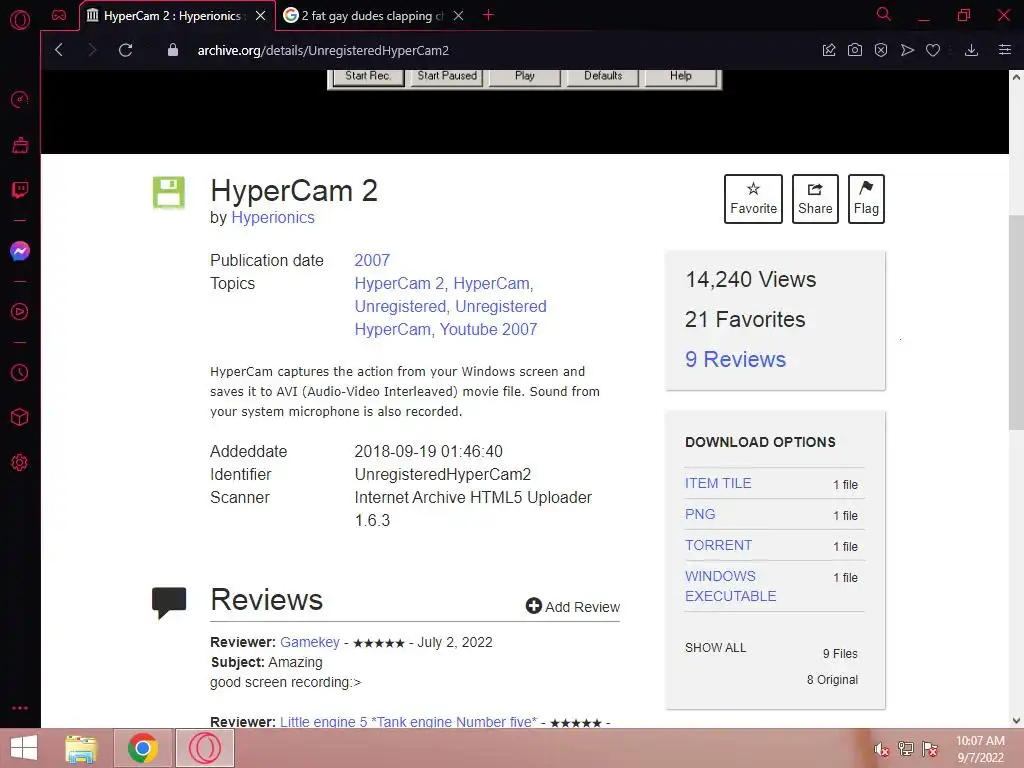The height and width of the screenshot is (768, 1024).
Task: Click the Defaults button in preview
Action: [603, 76]
